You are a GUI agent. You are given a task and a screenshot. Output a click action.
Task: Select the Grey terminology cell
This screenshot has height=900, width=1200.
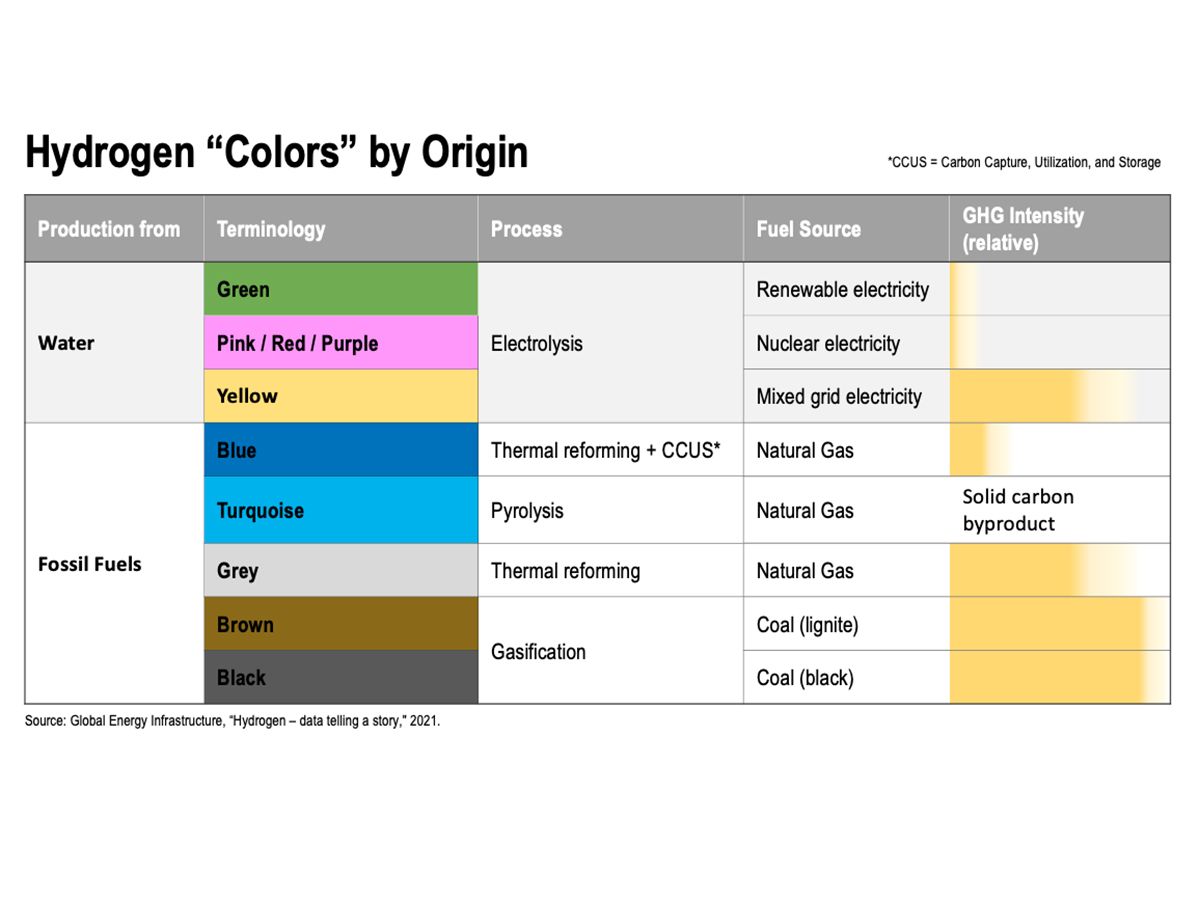tap(340, 571)
